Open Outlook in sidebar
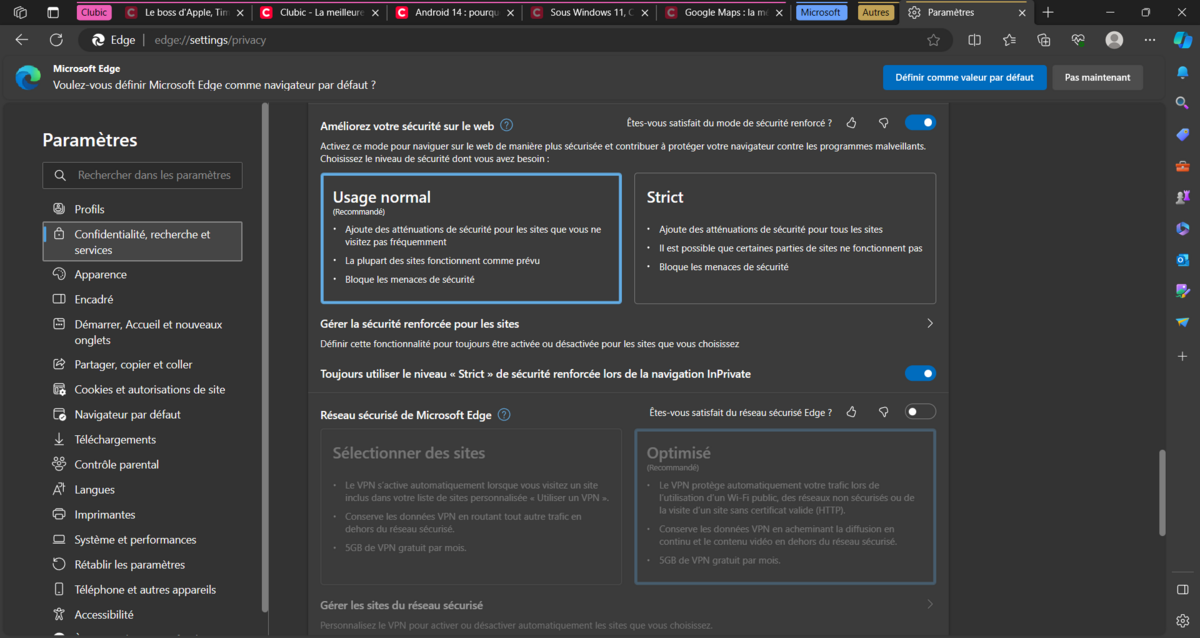 click(x=1183, y=260)
